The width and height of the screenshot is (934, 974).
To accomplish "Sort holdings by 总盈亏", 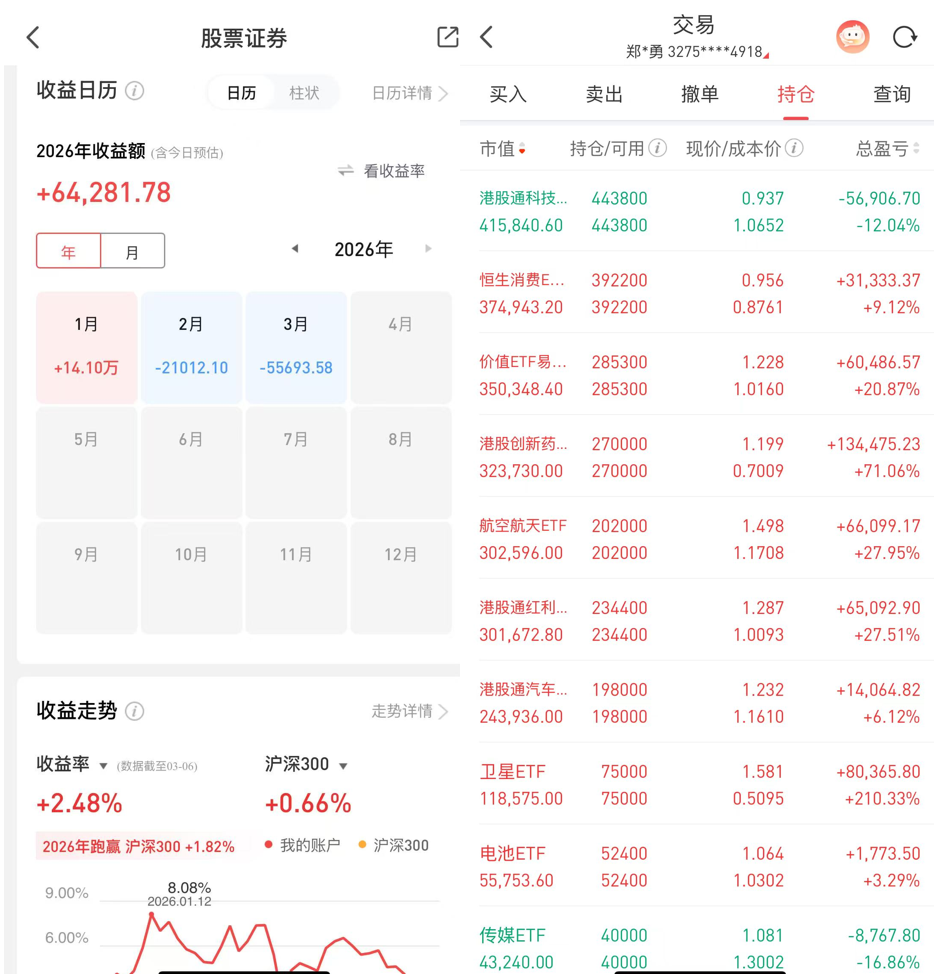I will (887, 148).
